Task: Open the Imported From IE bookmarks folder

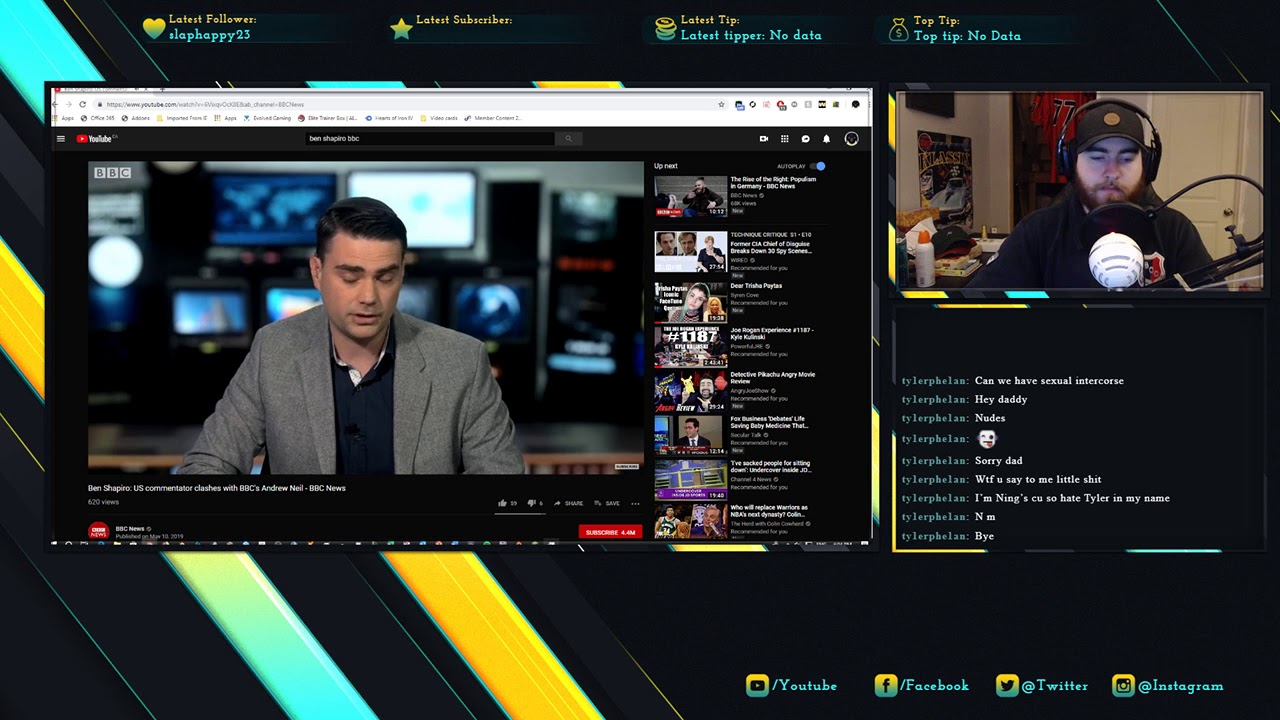Action: click(182, 118)
